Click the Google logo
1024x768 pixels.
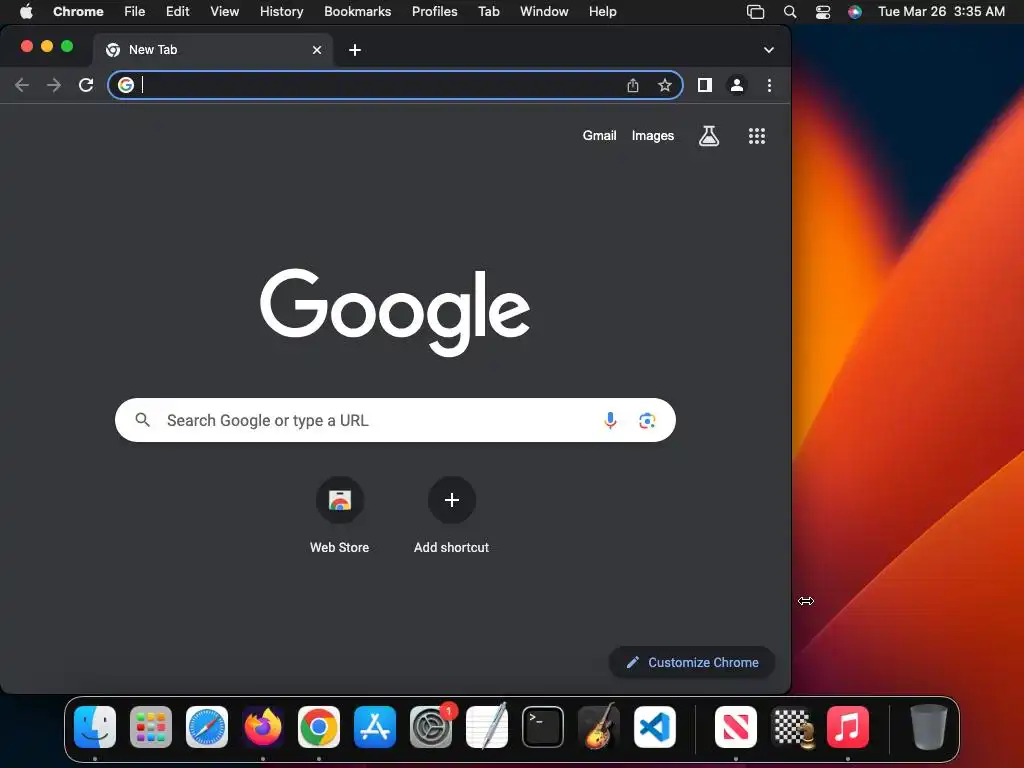pos(395,312)
